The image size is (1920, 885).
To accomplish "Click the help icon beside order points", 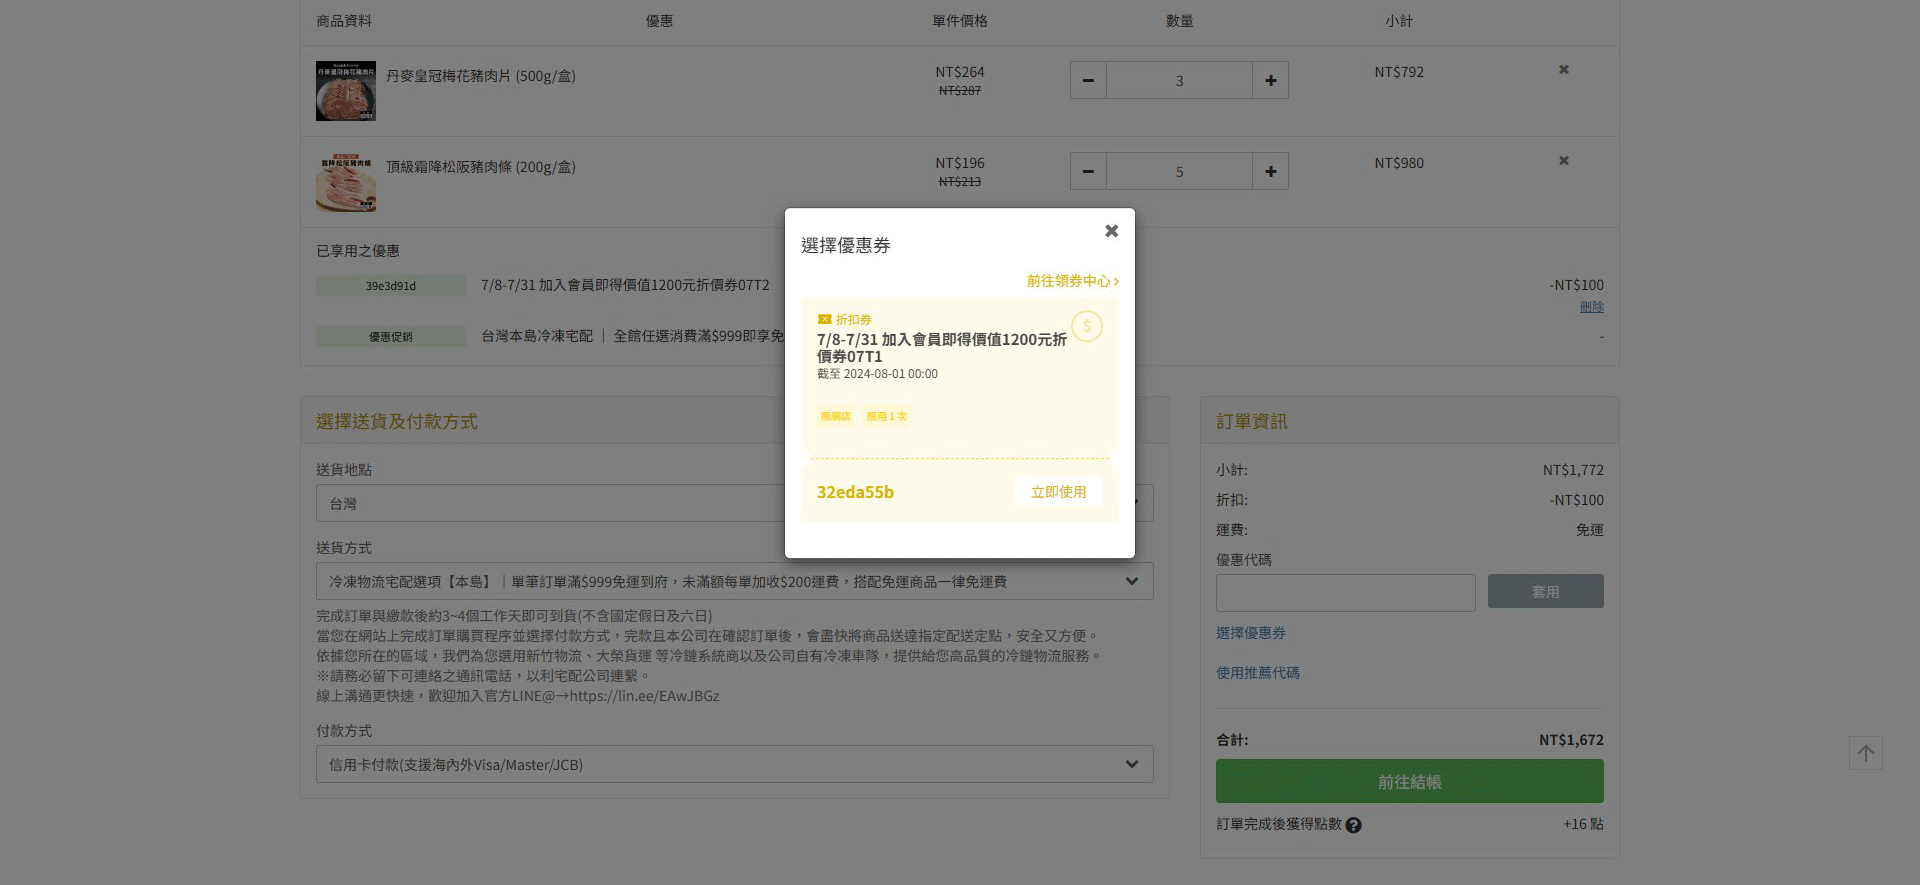I will 1353,825.
